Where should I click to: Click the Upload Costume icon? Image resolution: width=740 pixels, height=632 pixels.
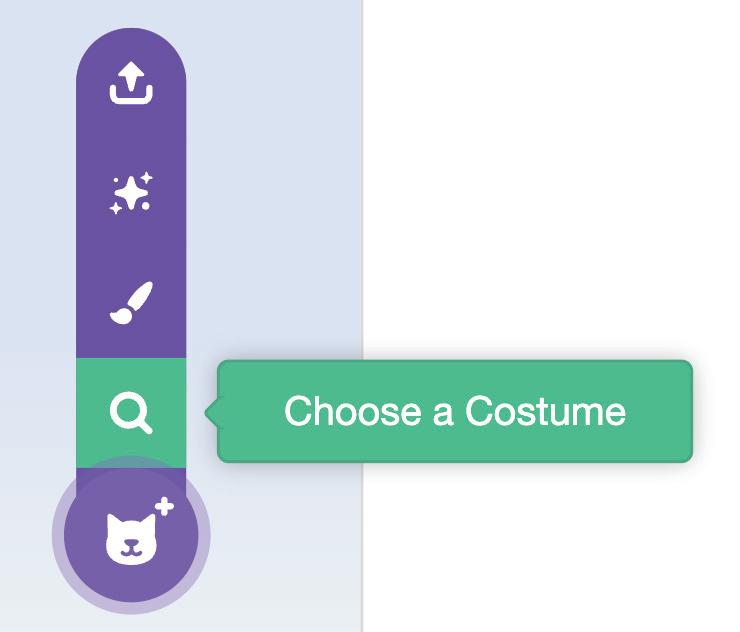click(131, 84)
